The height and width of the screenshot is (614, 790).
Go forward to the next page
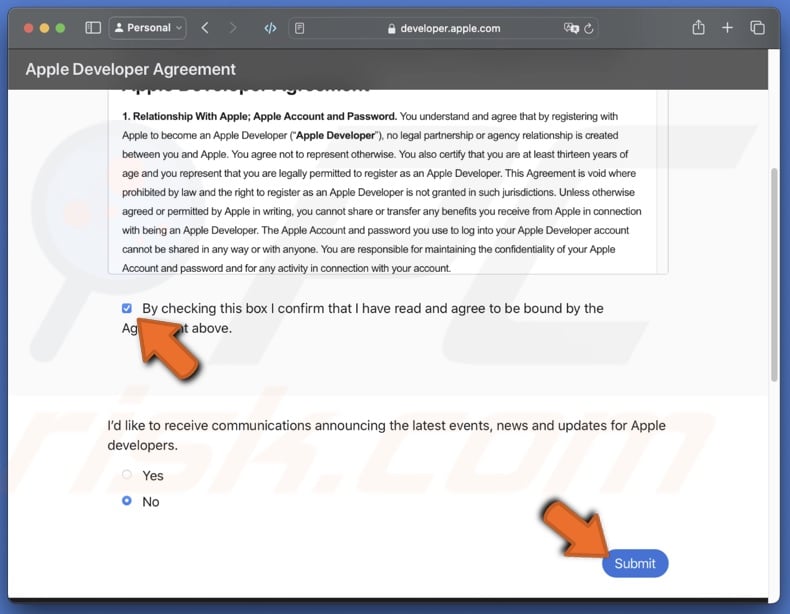(x=232, y=28)
